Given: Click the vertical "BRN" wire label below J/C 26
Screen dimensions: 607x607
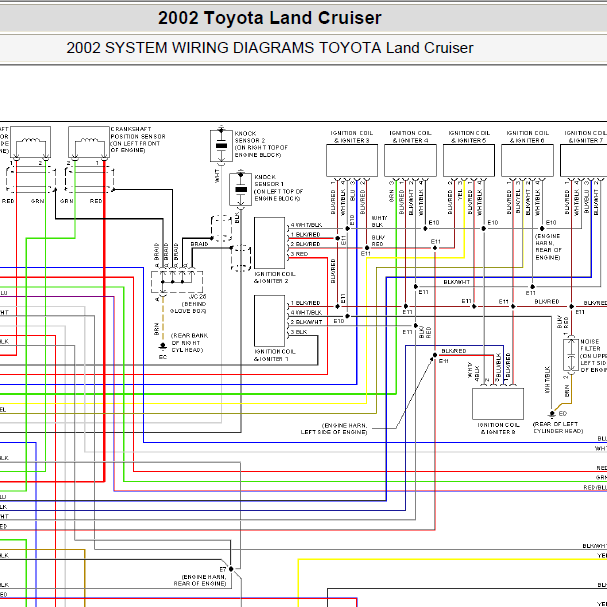Looking at the screenshot, I should [x=156, y=329].
